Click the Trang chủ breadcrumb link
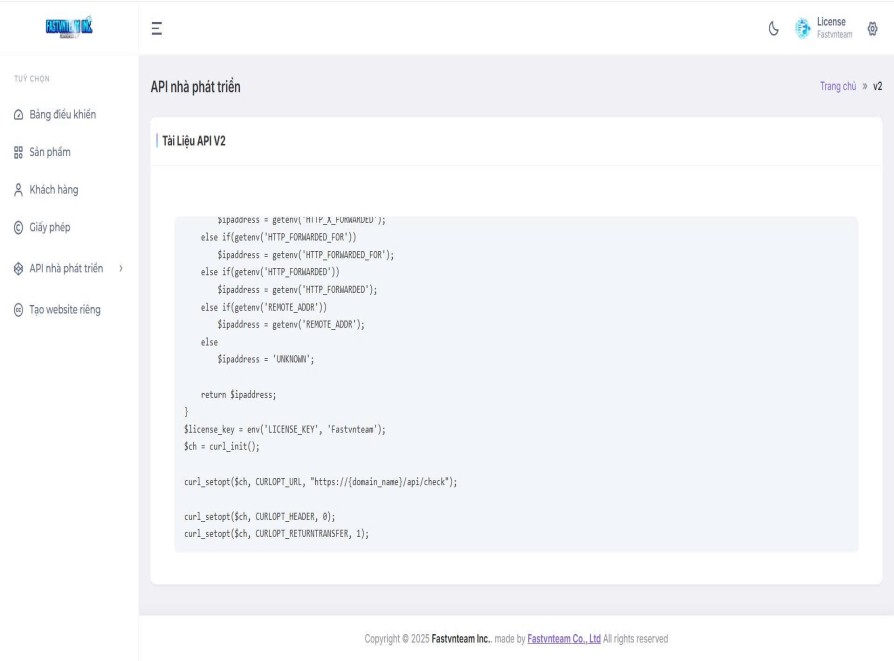Screen dimensions: 894x661 (835, 87)
